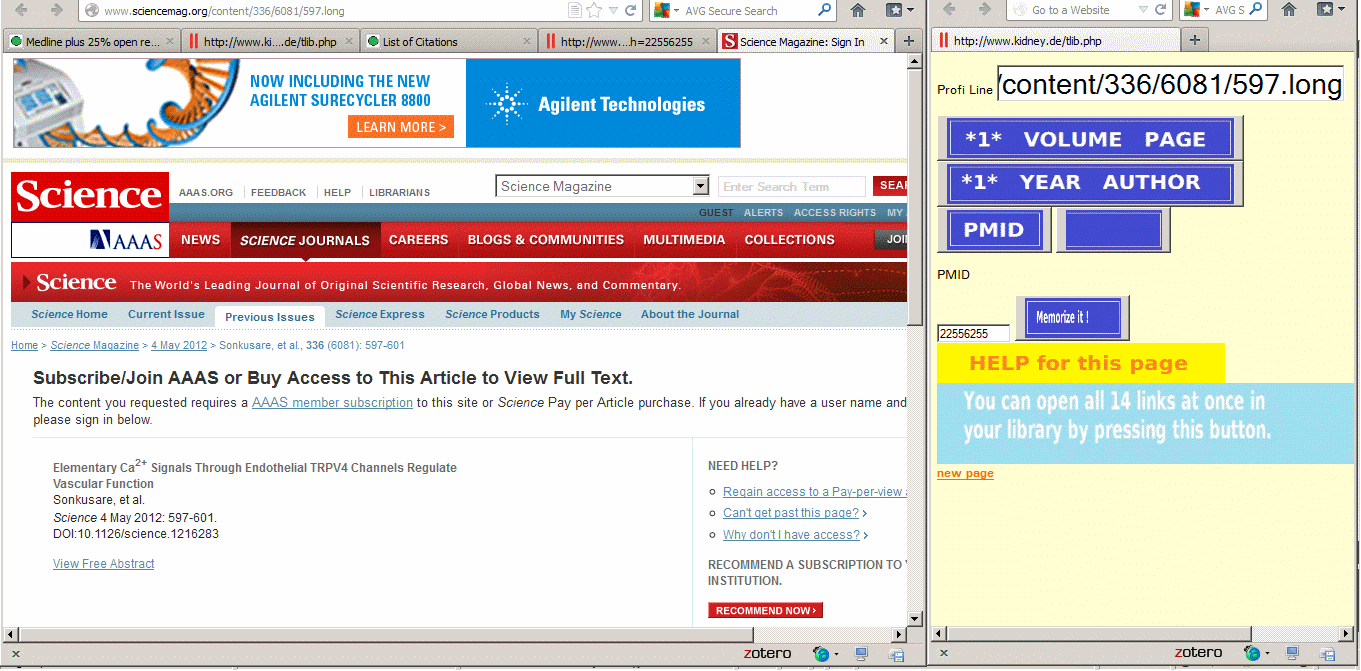Open the Current Issue sub-tab
Screen dimensions: 1361x671
(166, 314)
